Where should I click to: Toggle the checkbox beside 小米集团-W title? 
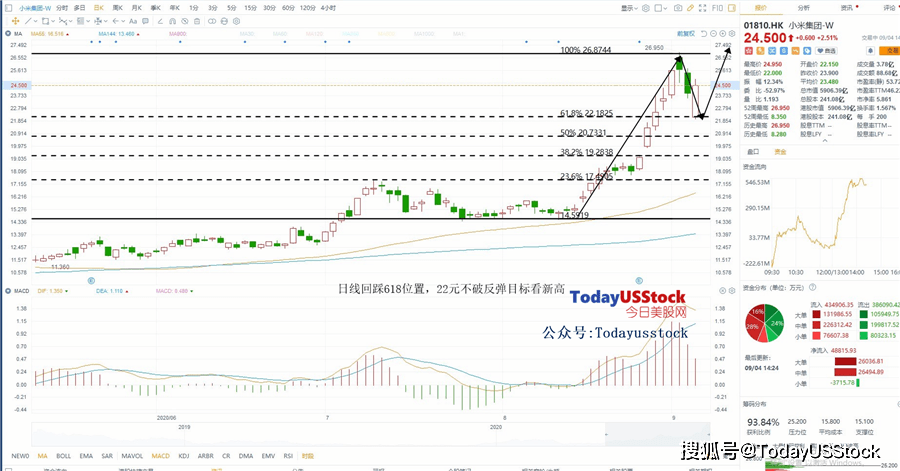(8, 8)
